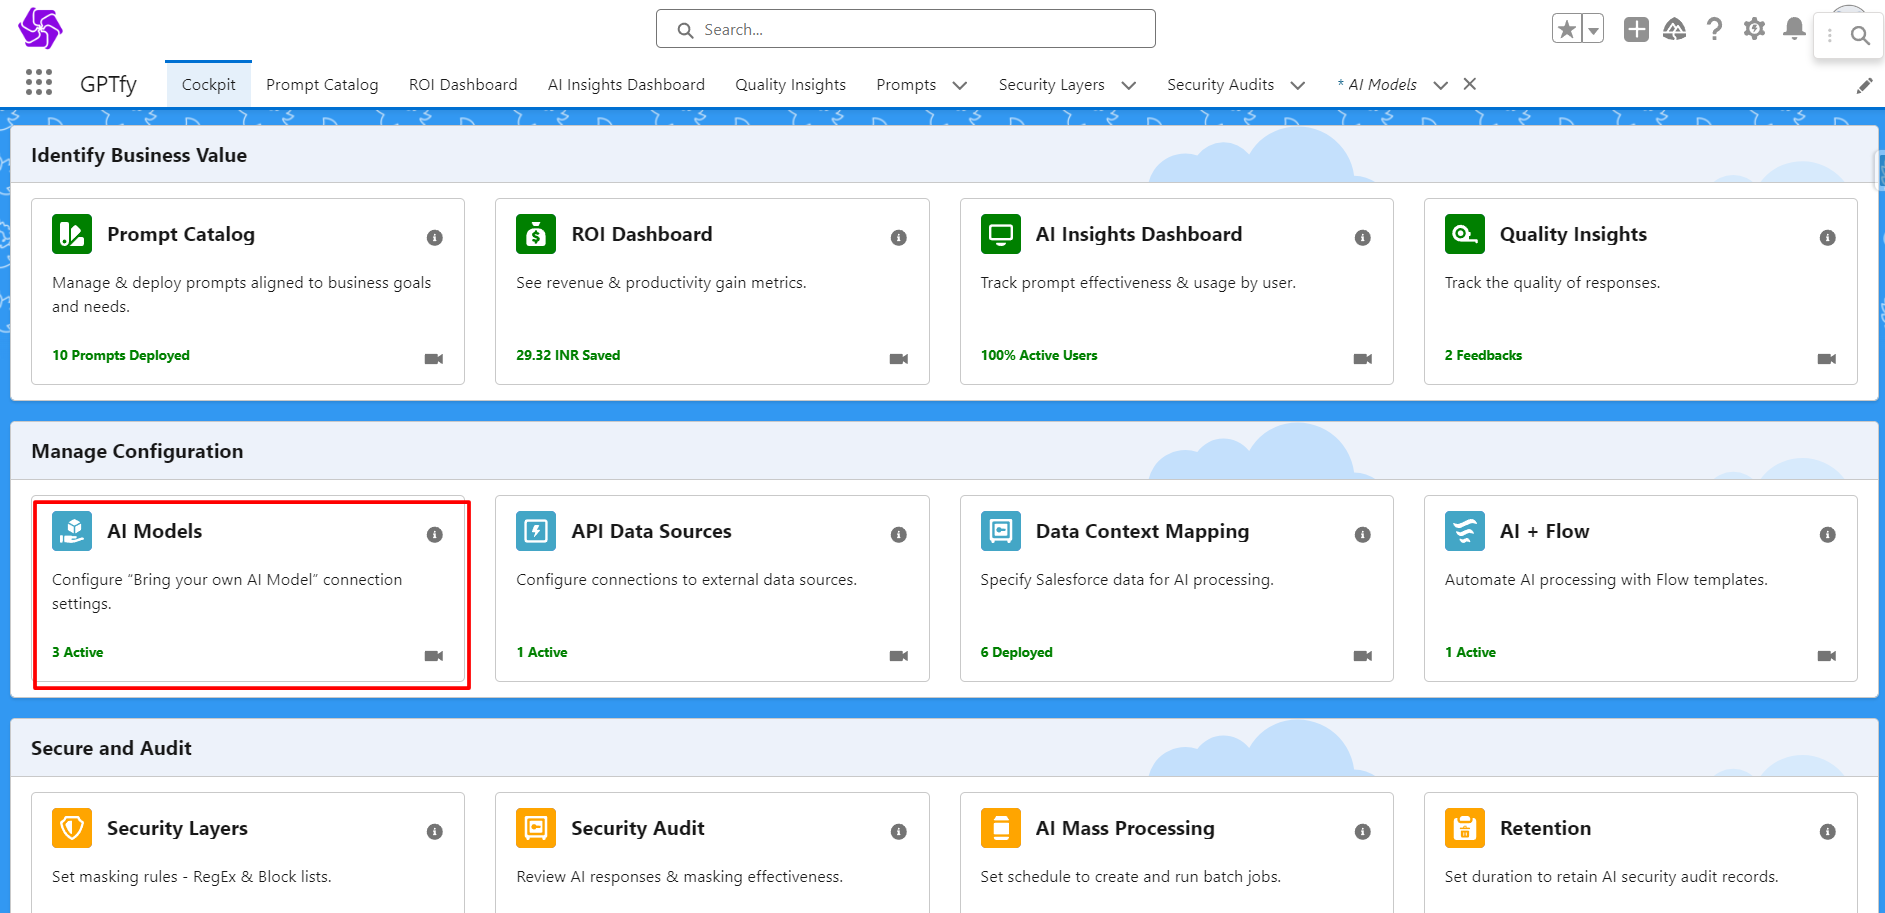1885x913 pixels.
Task: Expand the Prompts tab dropdown chevron
Action: coord(960,85)
